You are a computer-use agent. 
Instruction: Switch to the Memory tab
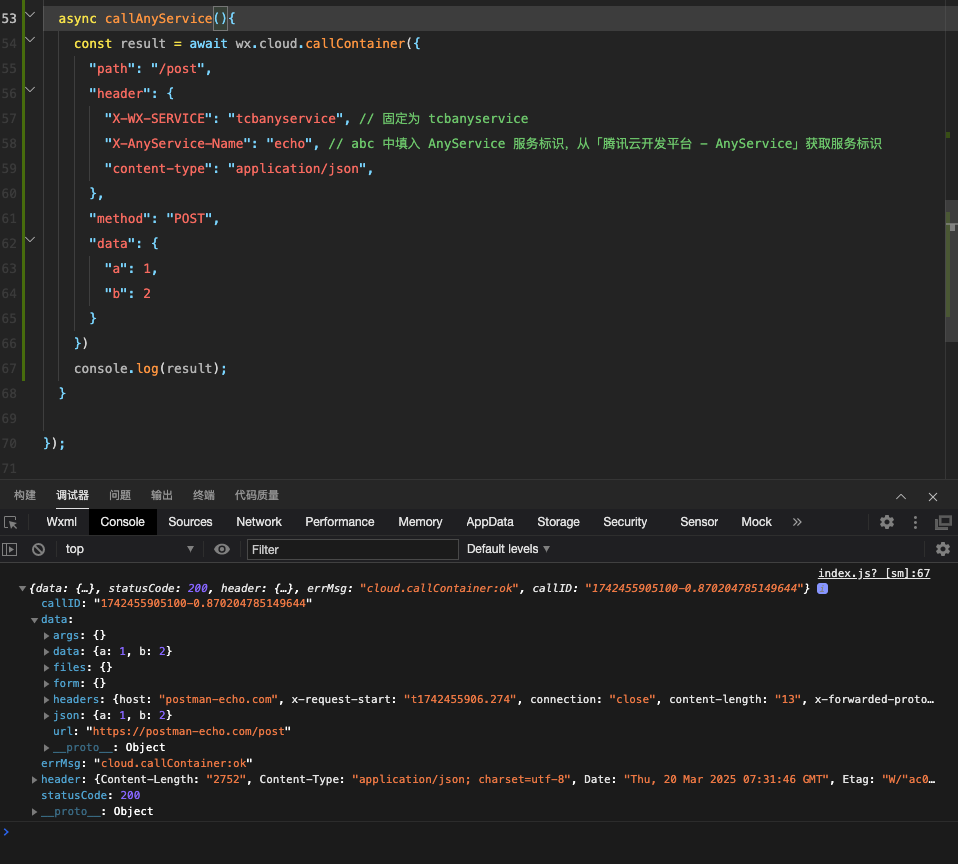pos(420,522)
